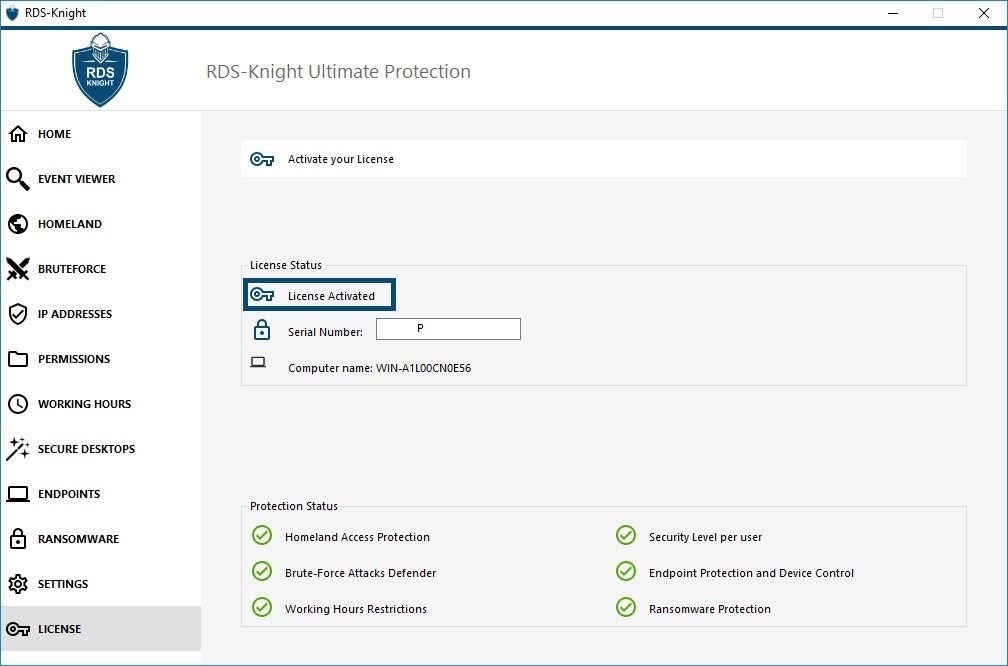The width and height of the screenshot is (1008, 666).
Task: Close the RDS-Knight window
Action: pos(984,13)
